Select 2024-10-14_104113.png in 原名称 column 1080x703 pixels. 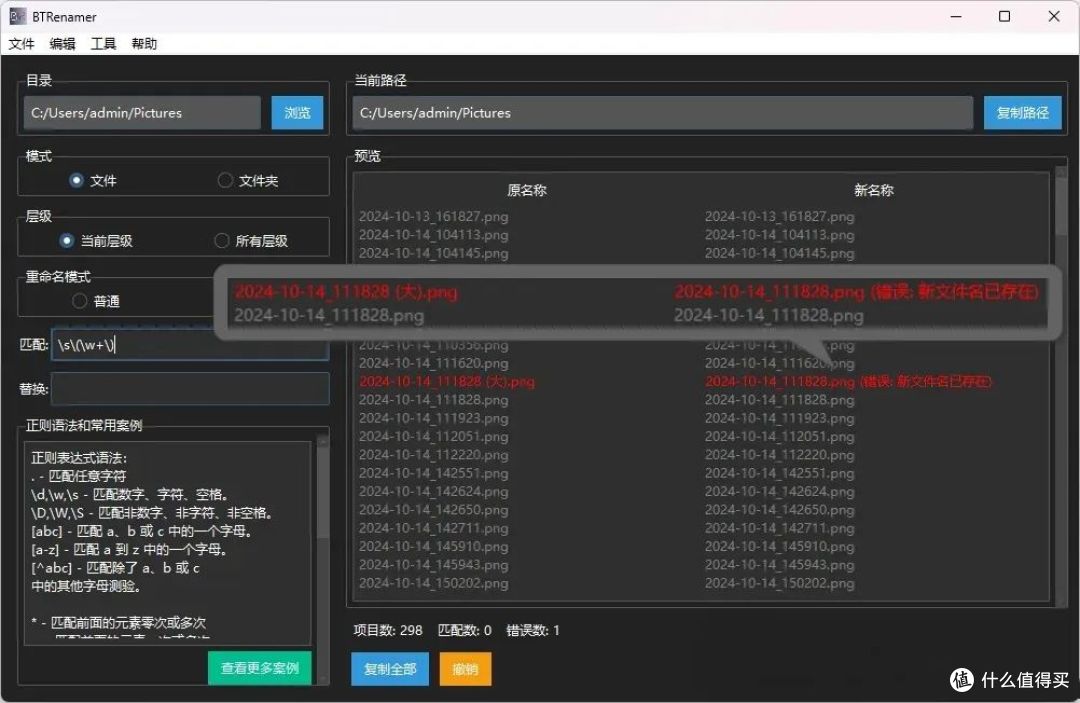pos(434,235)
